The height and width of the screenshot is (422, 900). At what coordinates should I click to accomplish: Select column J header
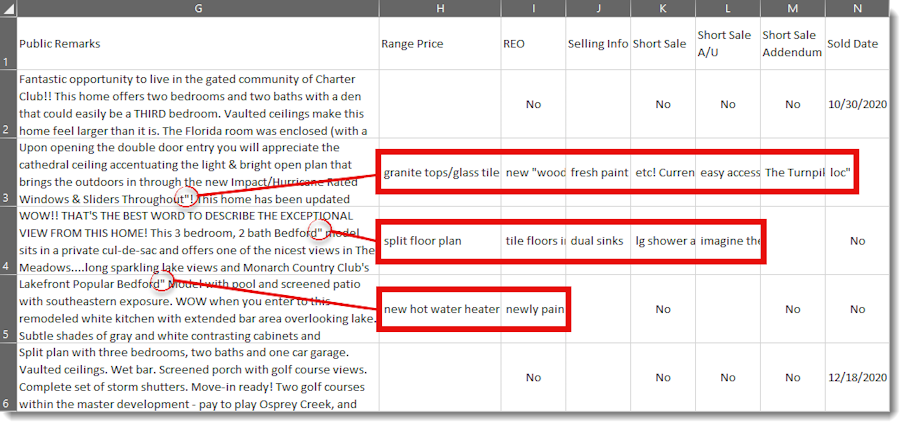(x=598, y=8)
